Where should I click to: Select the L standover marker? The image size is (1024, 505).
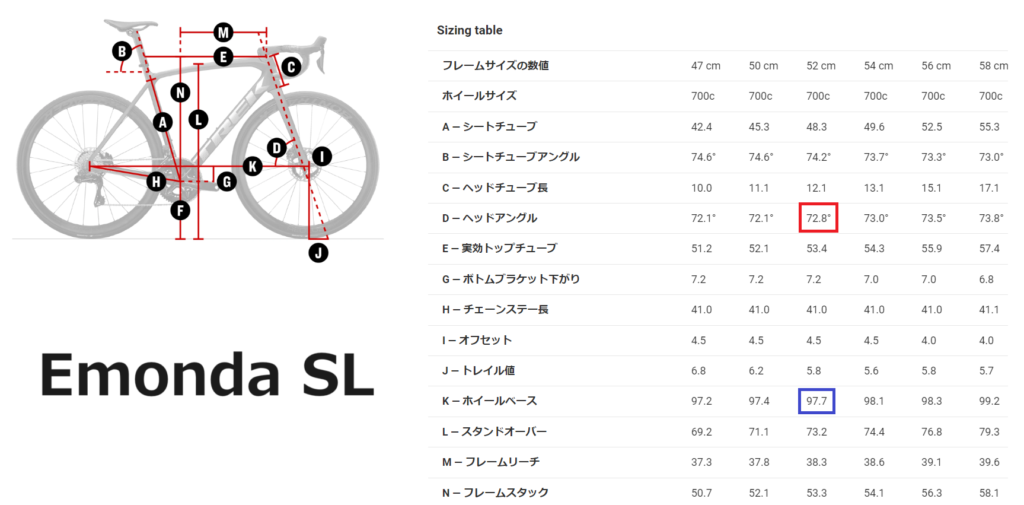click(198, 119)
